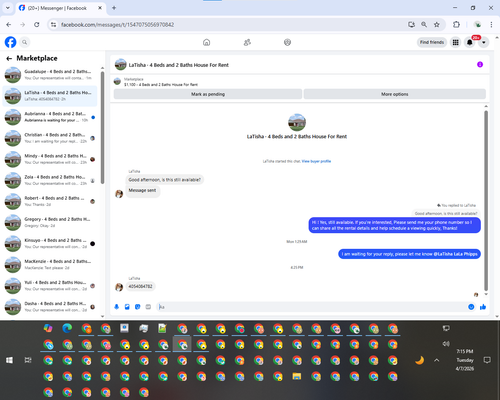Open the Robert conversation
The image size is (500, 400).
(x=50, y=201)
